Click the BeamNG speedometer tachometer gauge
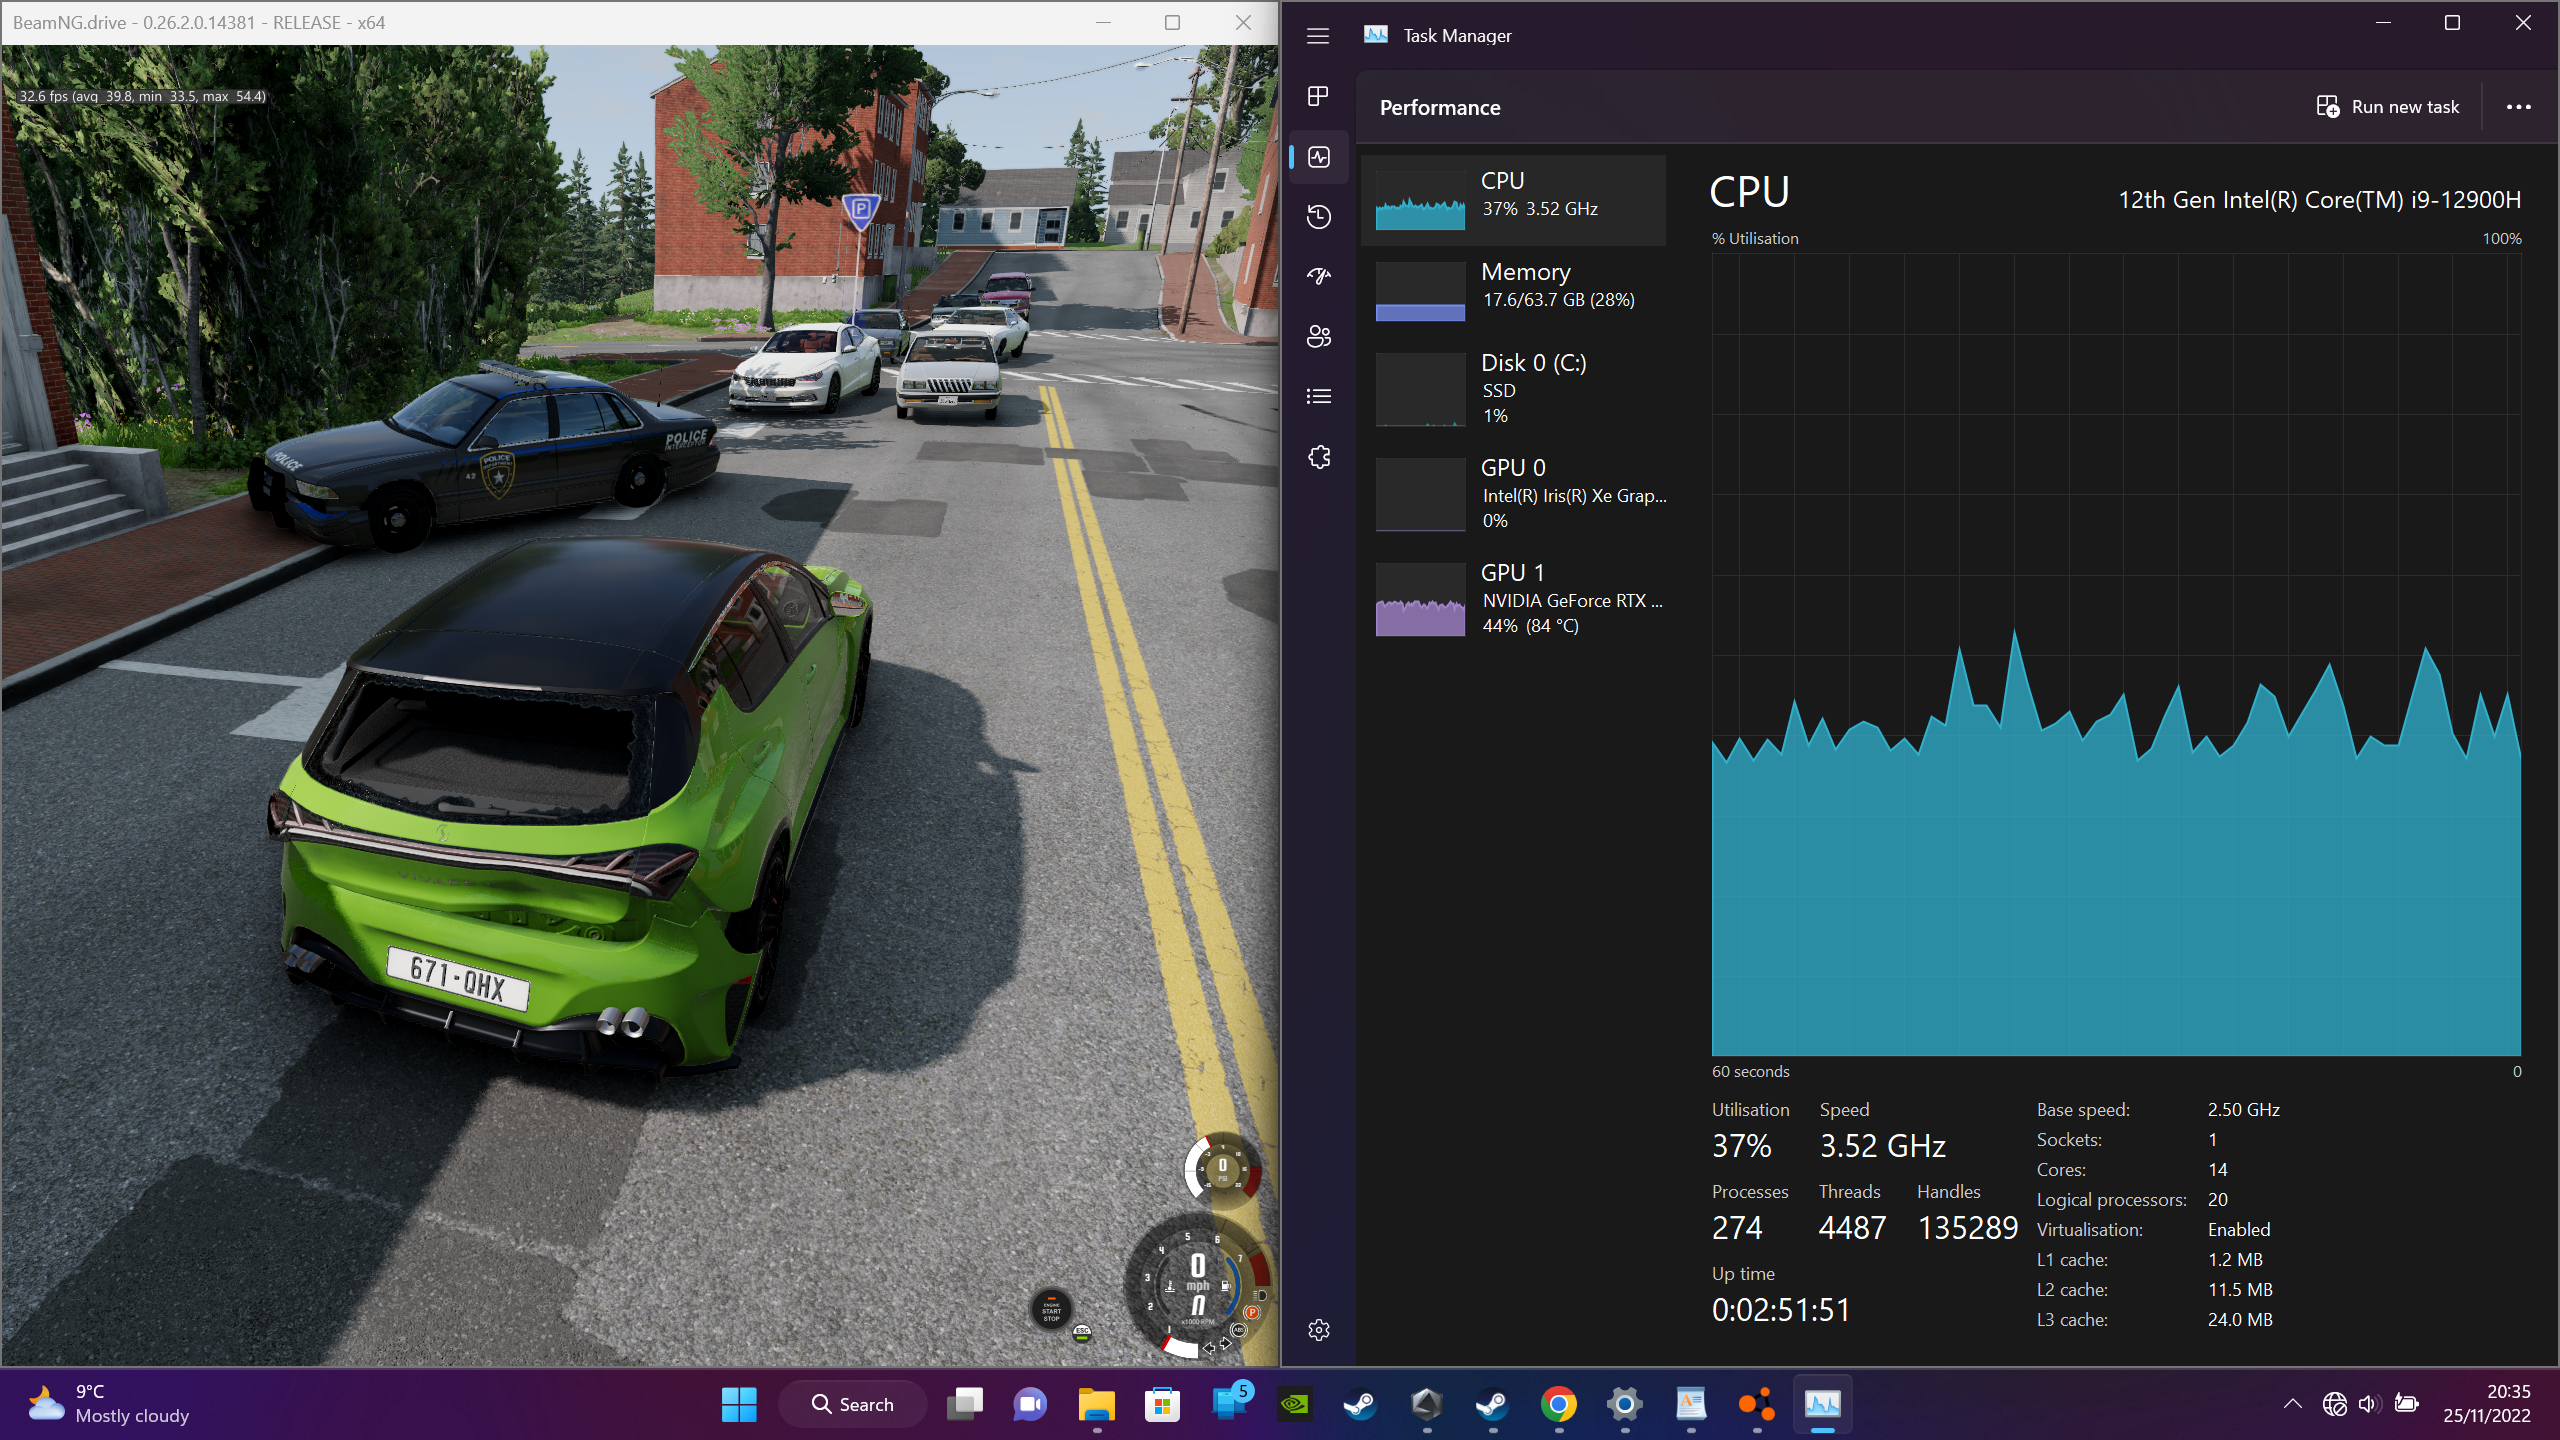Screen dimensions: 2560x1440 coord(1197,1286)
